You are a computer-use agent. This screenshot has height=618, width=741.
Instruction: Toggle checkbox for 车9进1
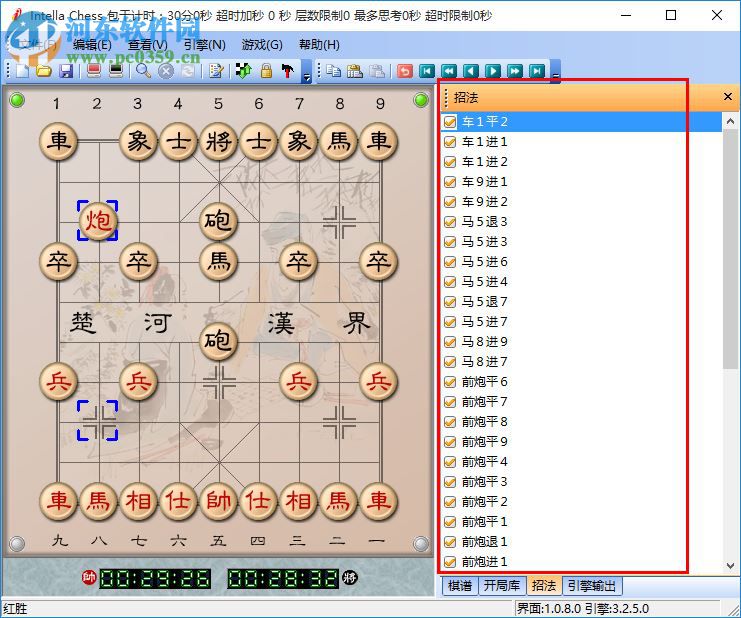pos(450,182)
